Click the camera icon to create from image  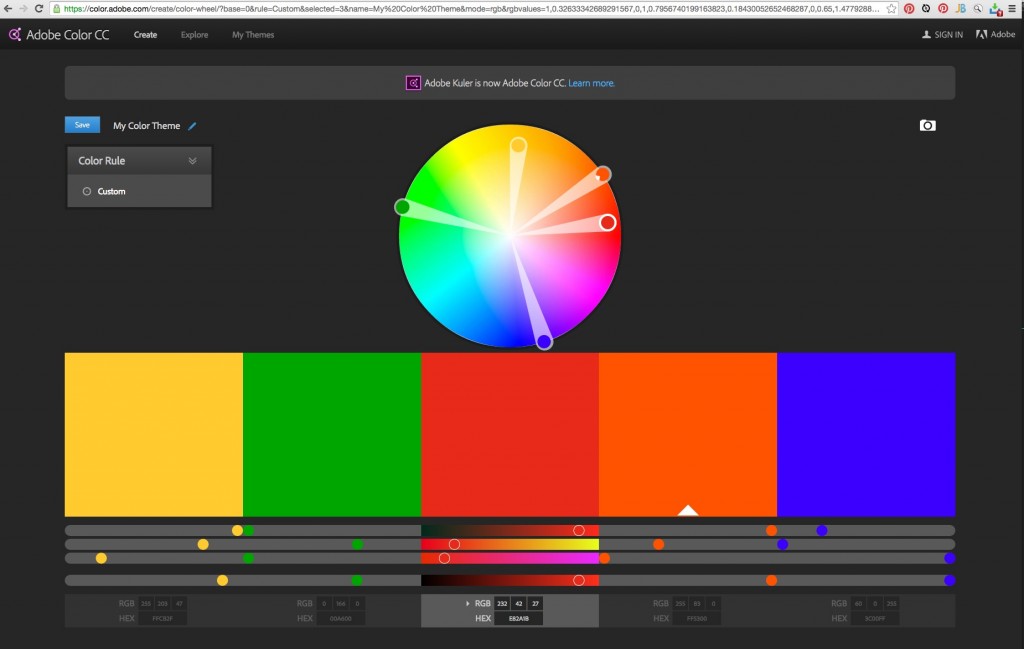[x=927, y=125]
